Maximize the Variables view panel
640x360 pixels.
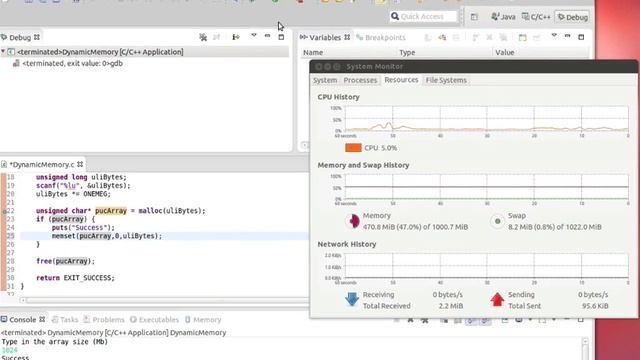[581, 37]
